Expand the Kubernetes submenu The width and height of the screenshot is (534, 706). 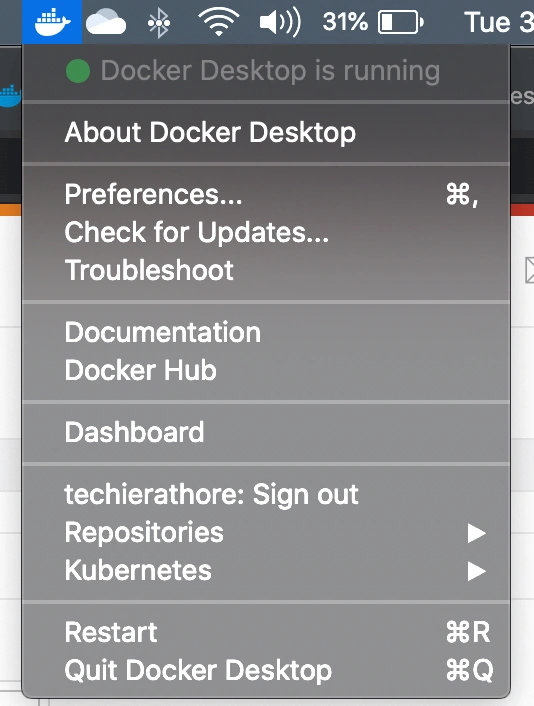tap(266, 570)
